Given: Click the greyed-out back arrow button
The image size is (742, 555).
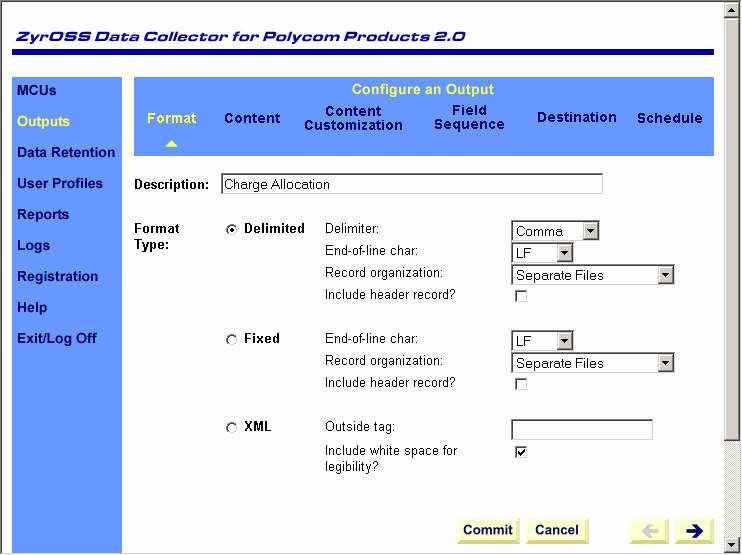Looking at the screenshot, I should tap(649, 530).
